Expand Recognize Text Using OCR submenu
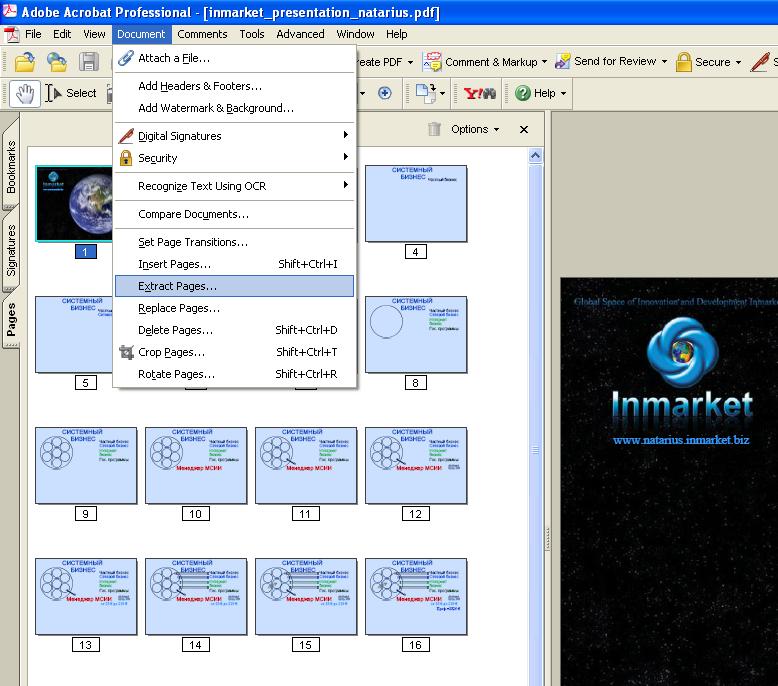The width and height of the screenshot is (778, 686). (x=234, y=186)
